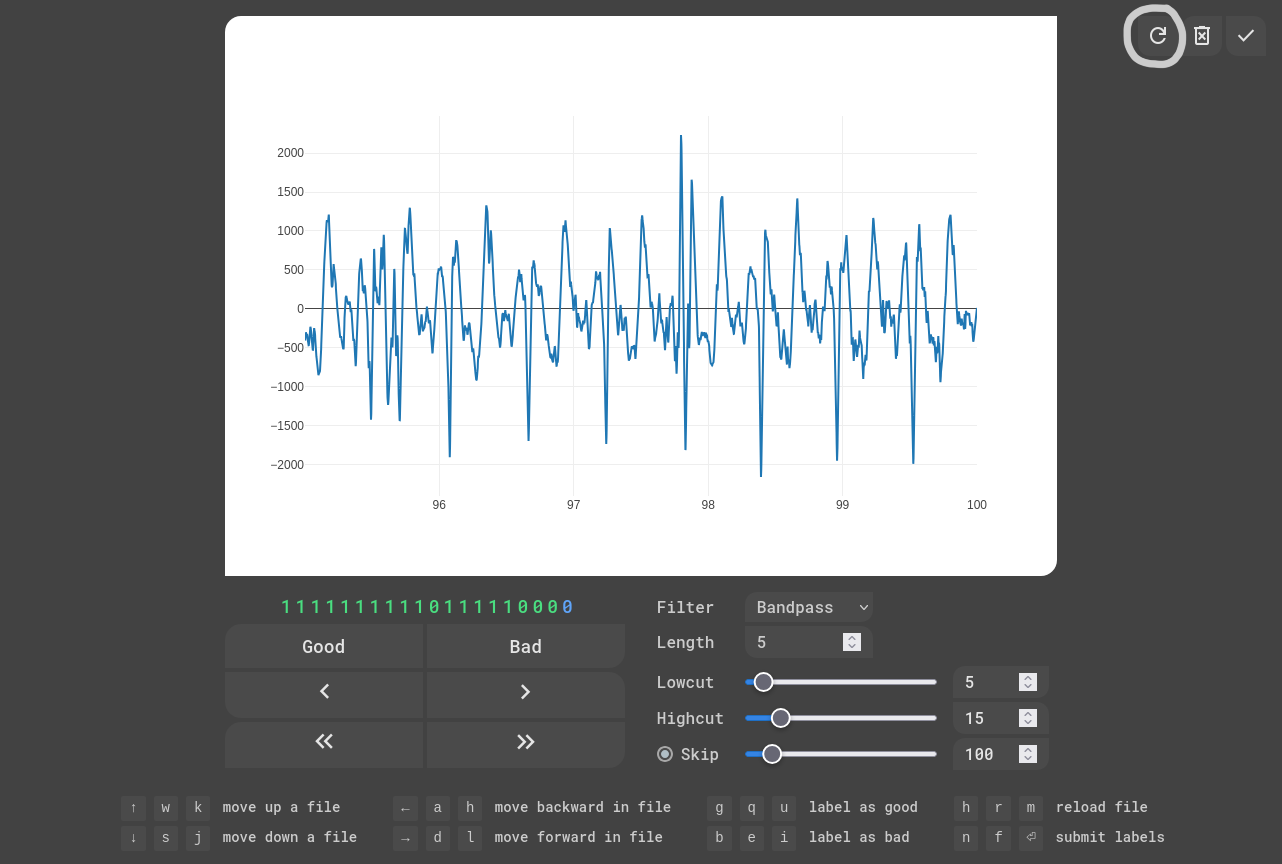The image size is (1282, 864).
Task: Jump forward with double right chevron
Action: (x=525, y=742)
